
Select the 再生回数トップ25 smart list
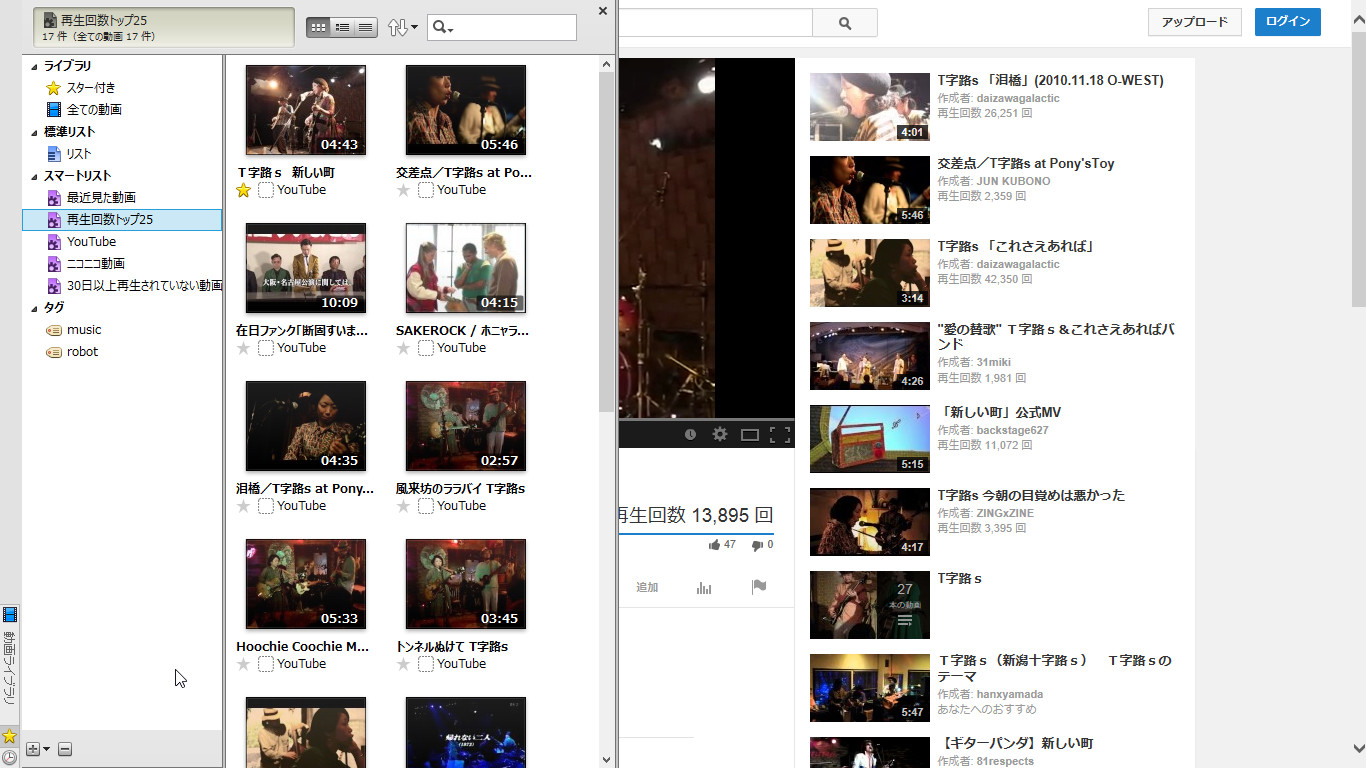[122, 220]
